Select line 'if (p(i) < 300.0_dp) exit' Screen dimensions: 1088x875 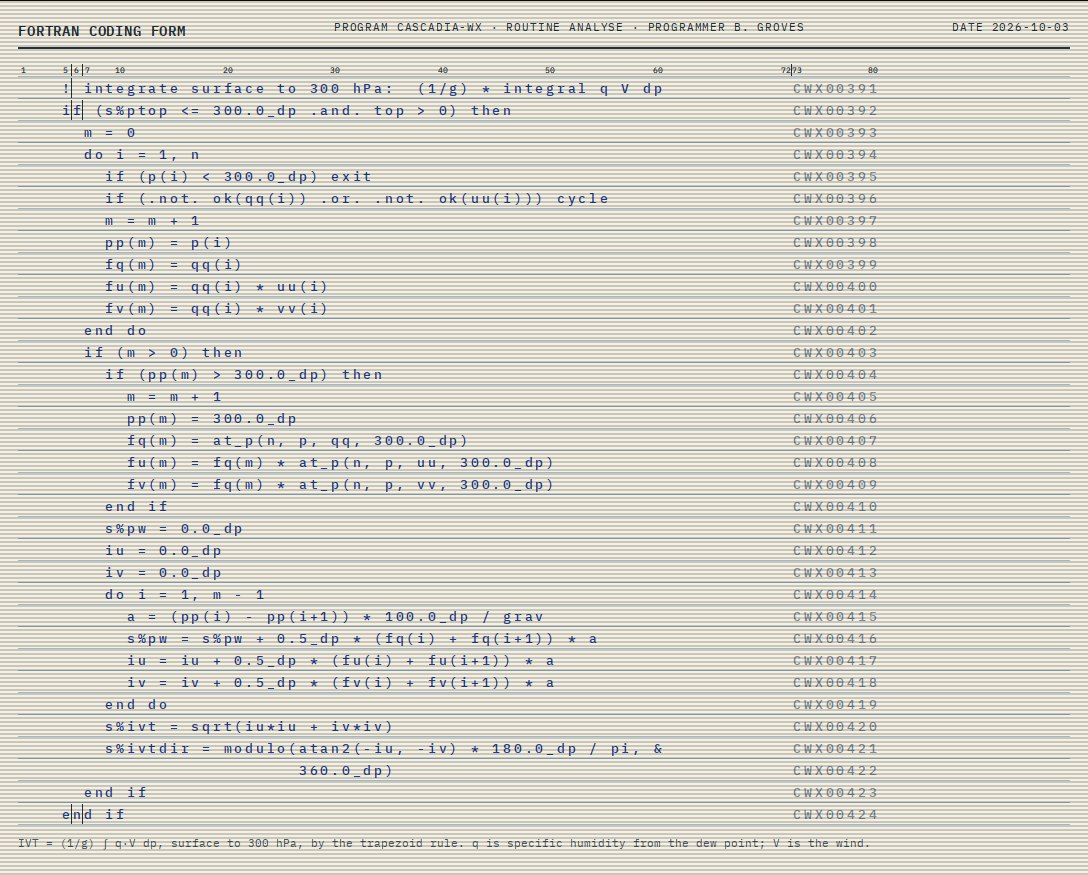point(239,177)
